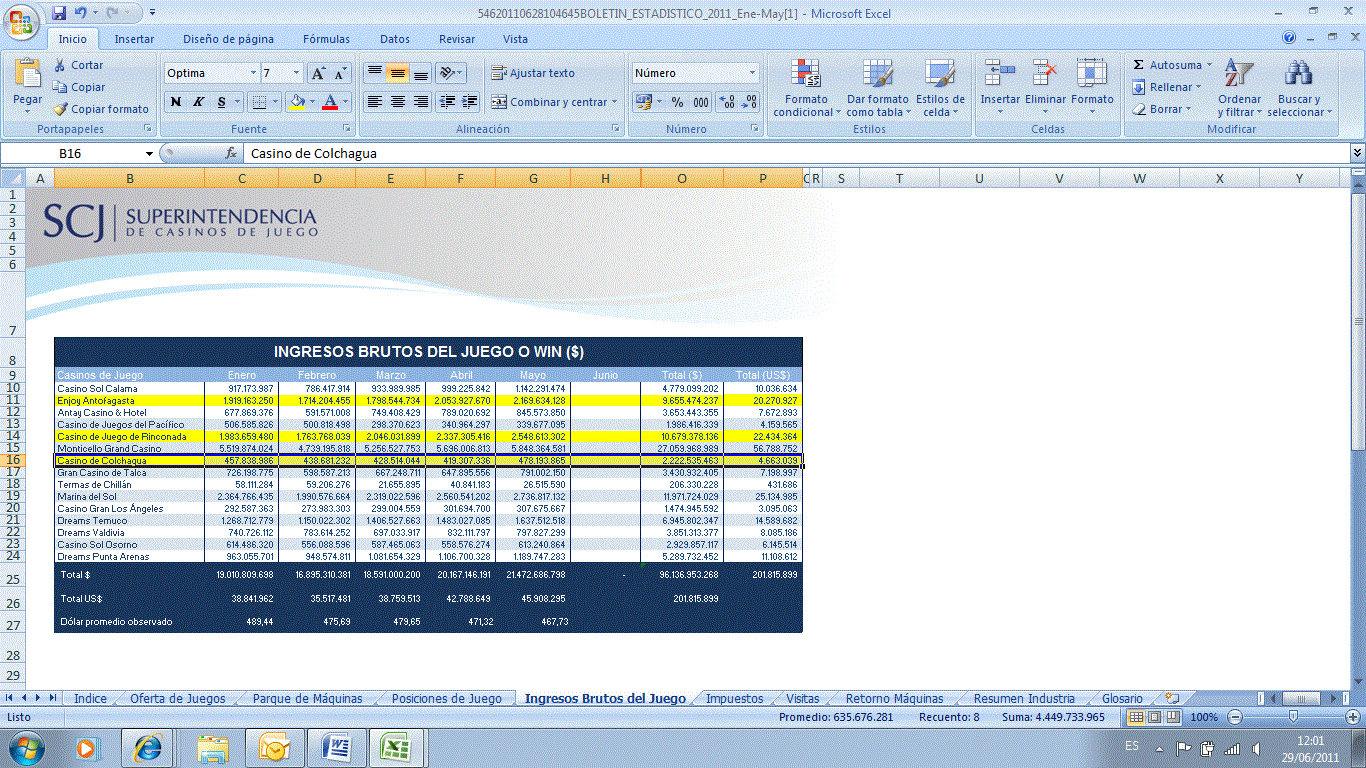Switch to the Datos ribbon tab
1366x768 pixels.
[x=395, y=39]
